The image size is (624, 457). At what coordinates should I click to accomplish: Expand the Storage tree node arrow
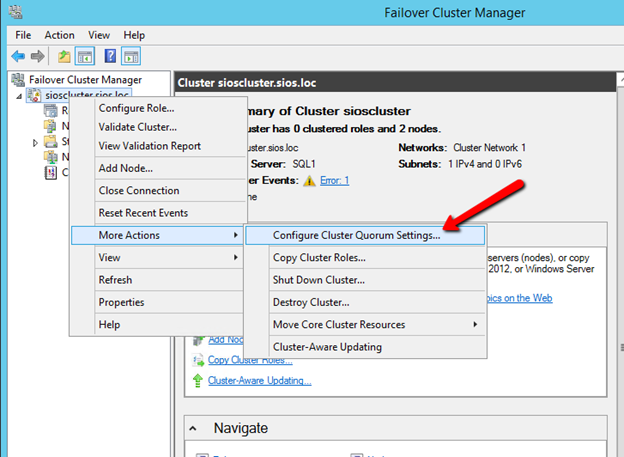[x=37, y=142]
